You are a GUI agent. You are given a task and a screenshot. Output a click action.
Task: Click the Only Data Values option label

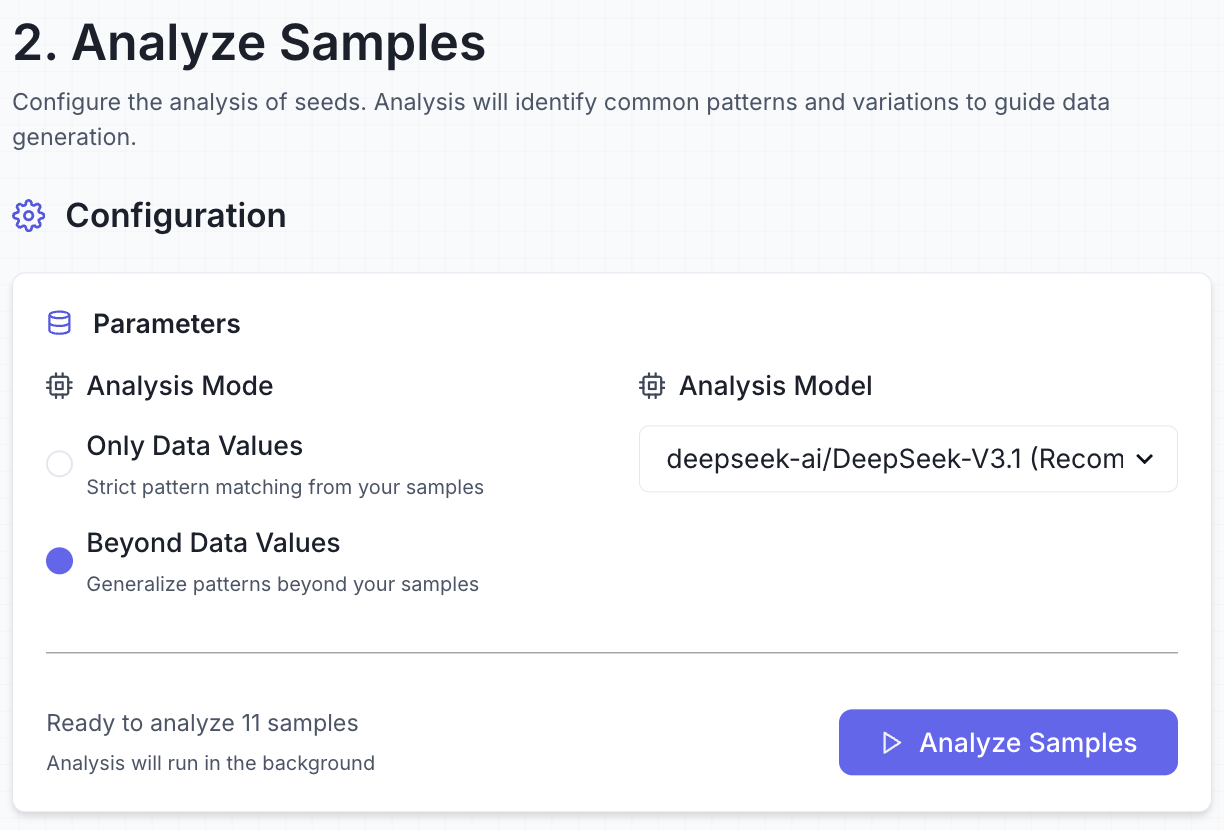click(195, 446)
